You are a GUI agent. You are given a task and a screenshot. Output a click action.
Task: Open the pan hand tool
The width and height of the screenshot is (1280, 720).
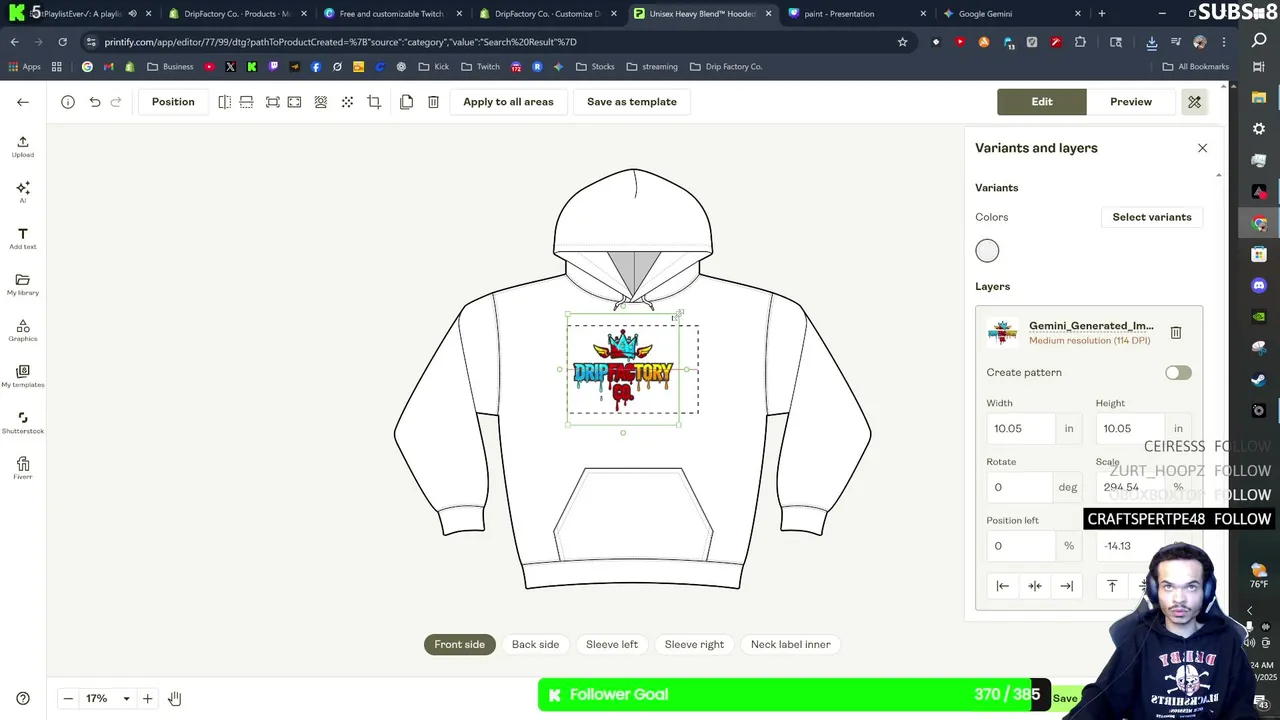[x=174, y=698]
